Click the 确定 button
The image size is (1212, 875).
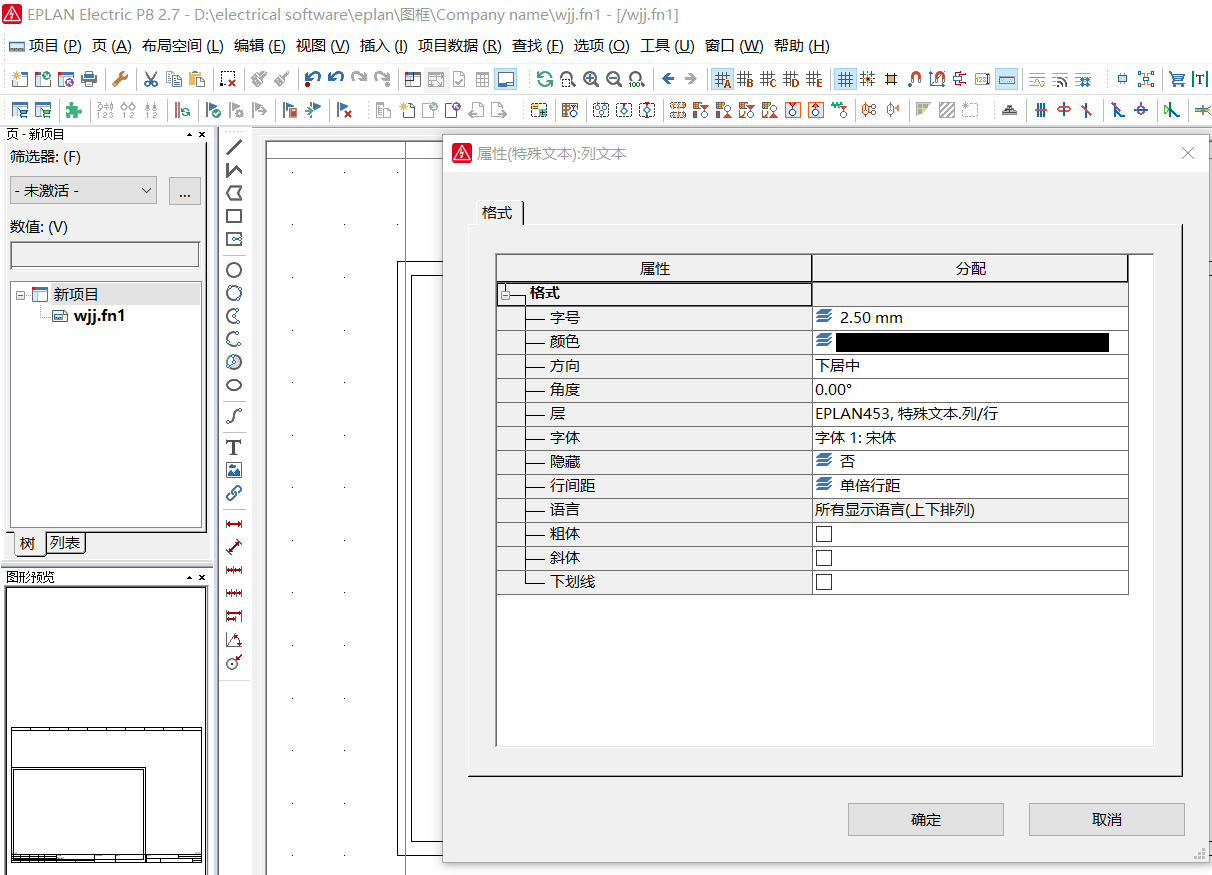925,820
